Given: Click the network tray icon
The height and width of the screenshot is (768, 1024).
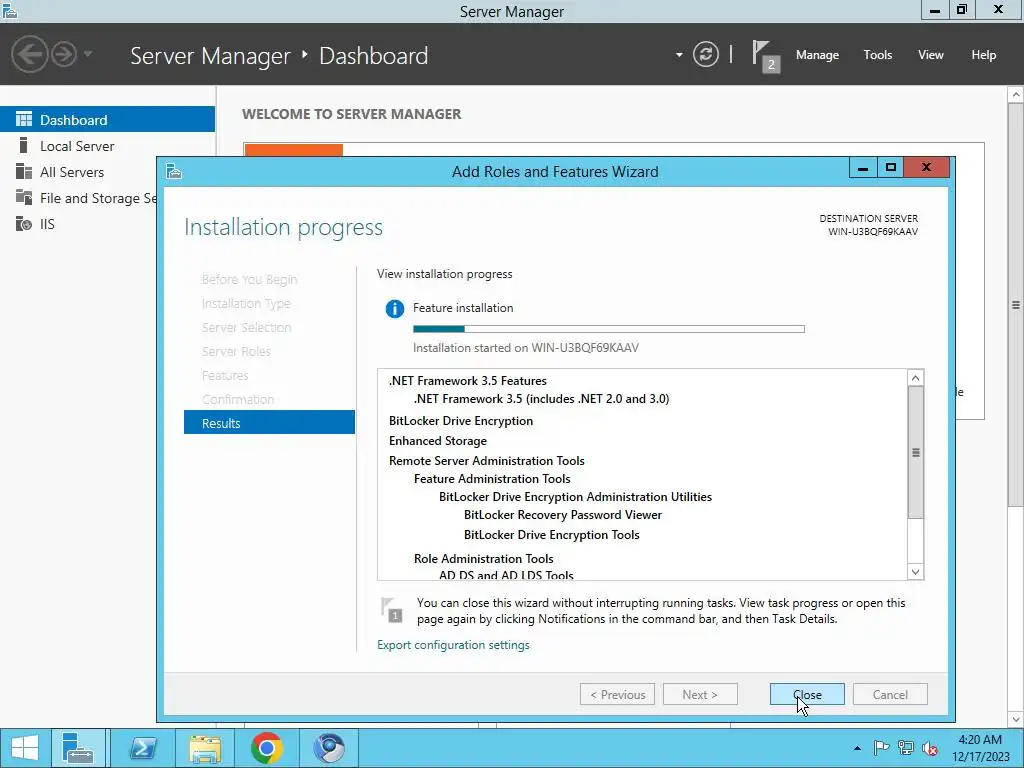Looking at the screenshot, I should click(x=905, y=748).
